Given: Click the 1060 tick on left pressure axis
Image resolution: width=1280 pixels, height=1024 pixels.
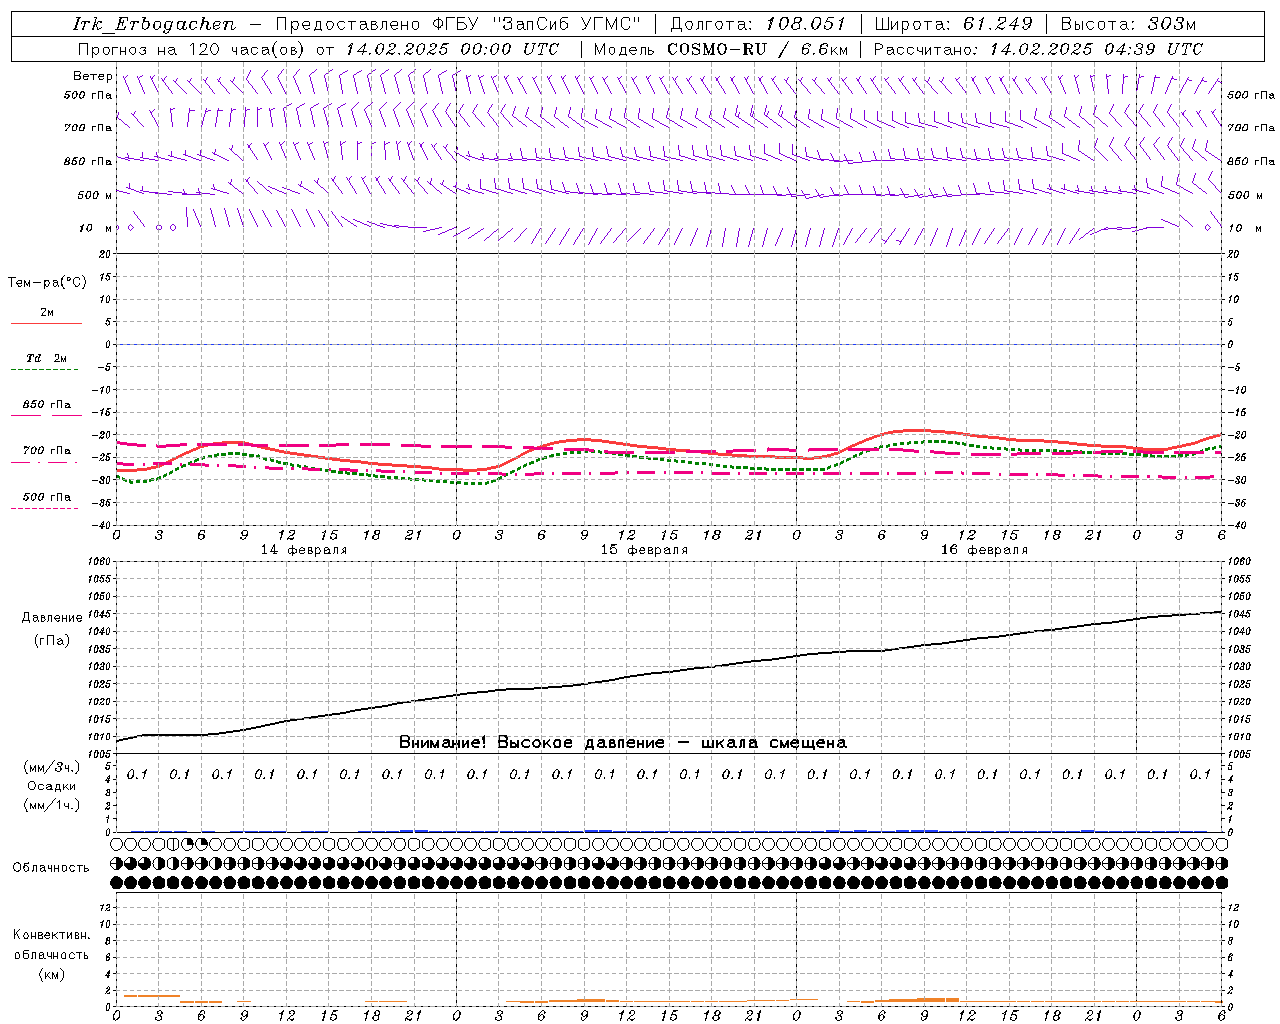Looking at the screenshot, I should 99,562.
